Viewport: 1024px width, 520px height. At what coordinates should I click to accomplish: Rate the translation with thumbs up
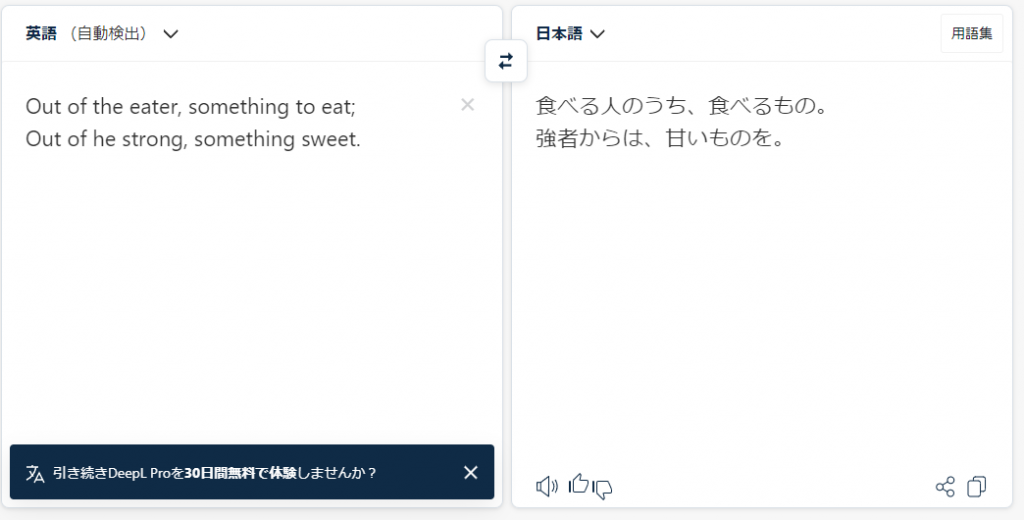click(x=579, y=485)
